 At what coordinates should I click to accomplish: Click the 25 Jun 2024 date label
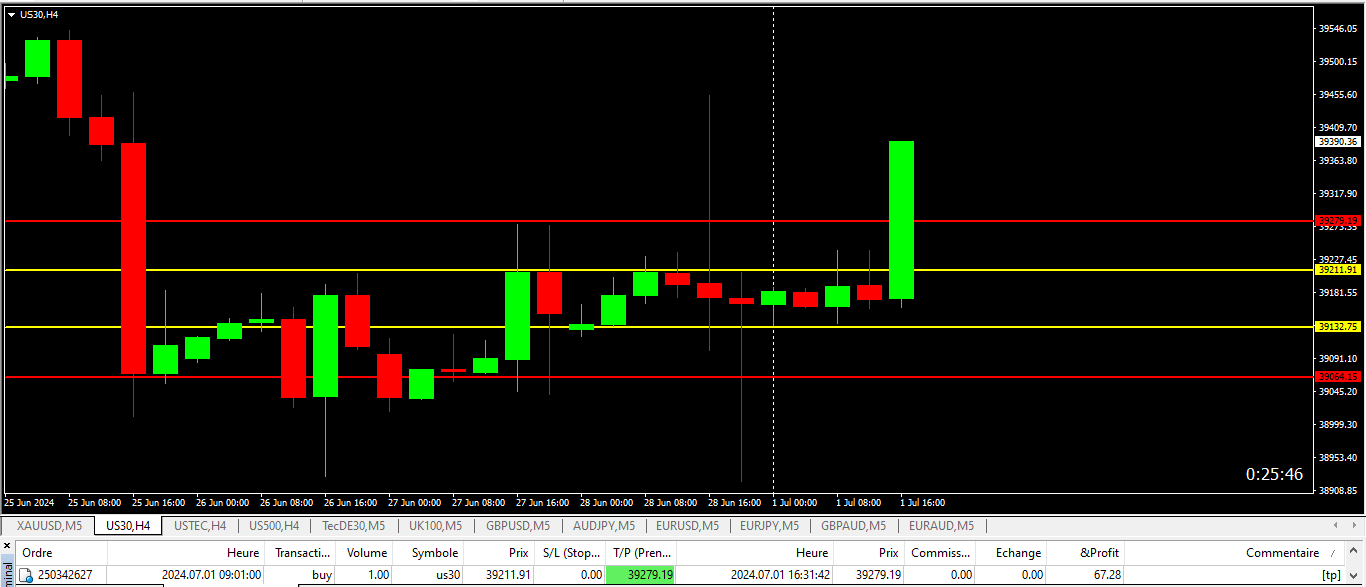(x=28, y=502)
